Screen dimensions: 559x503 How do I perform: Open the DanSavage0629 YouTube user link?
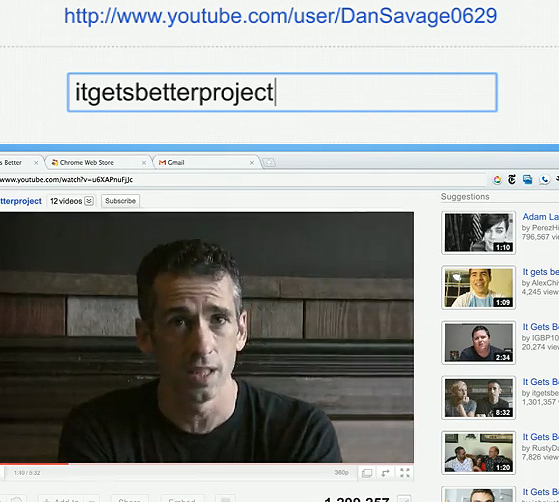click(x=280, y=16)
